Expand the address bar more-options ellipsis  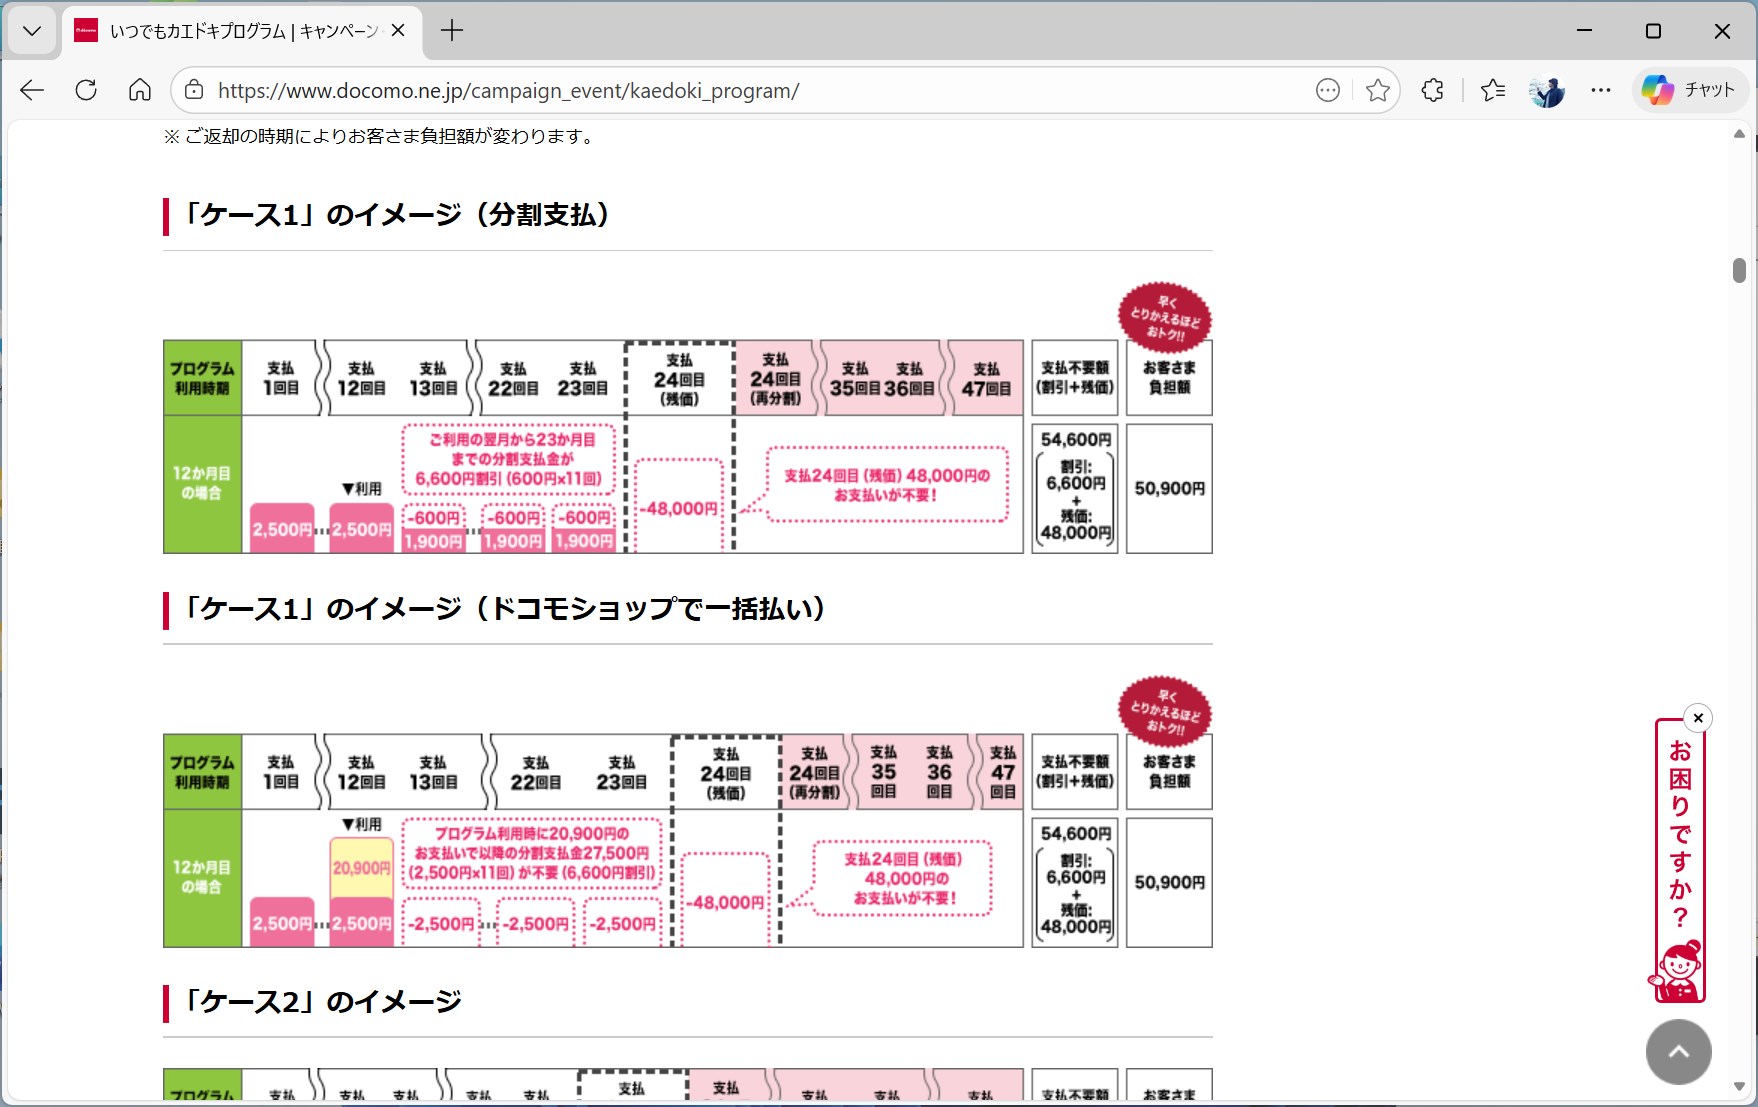[x=1327, y=90]
